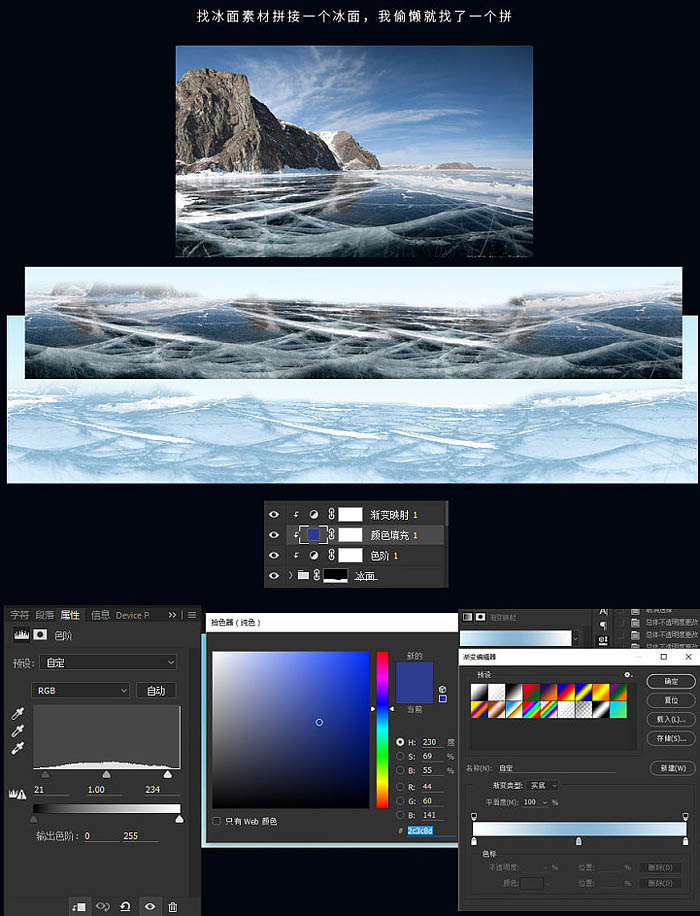This screenshot has width=700, height=916.
Task: Click the gradient map icon in gradient properties
Action: (x=467, y=617)
